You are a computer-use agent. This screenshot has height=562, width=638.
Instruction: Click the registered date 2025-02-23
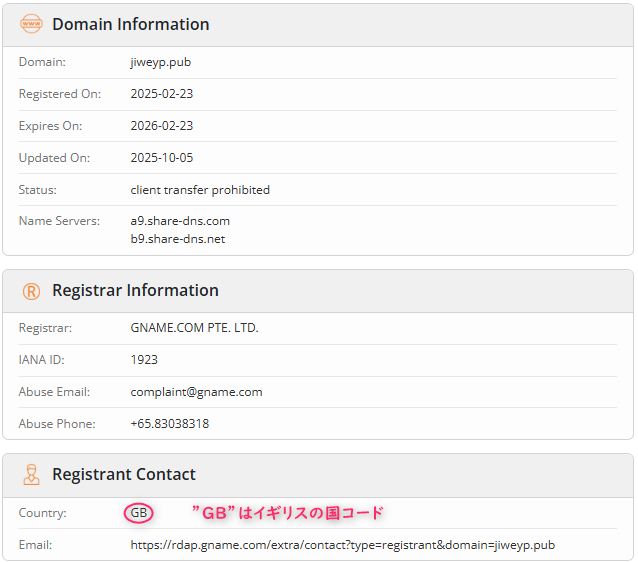[x=162, y=94]
